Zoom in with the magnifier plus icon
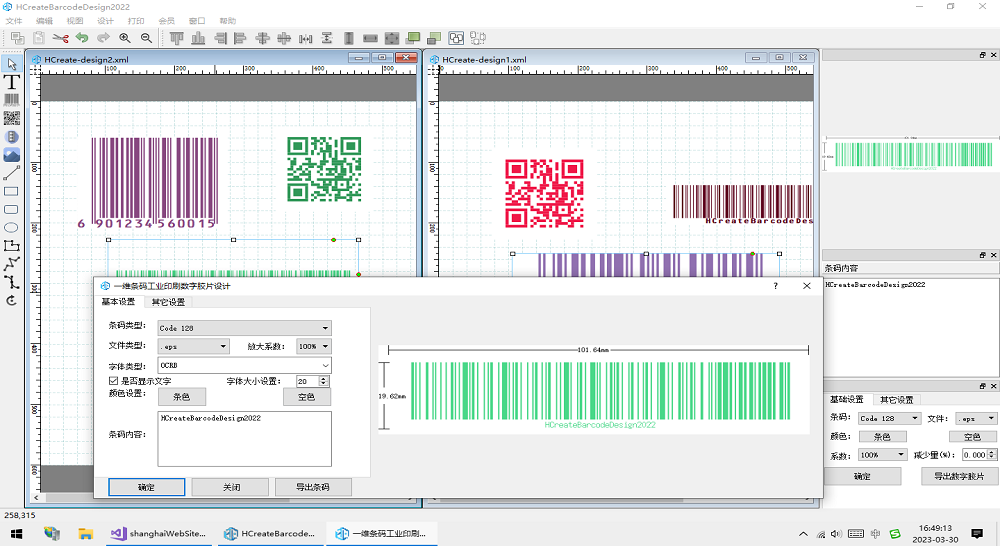 pos(125,38)
